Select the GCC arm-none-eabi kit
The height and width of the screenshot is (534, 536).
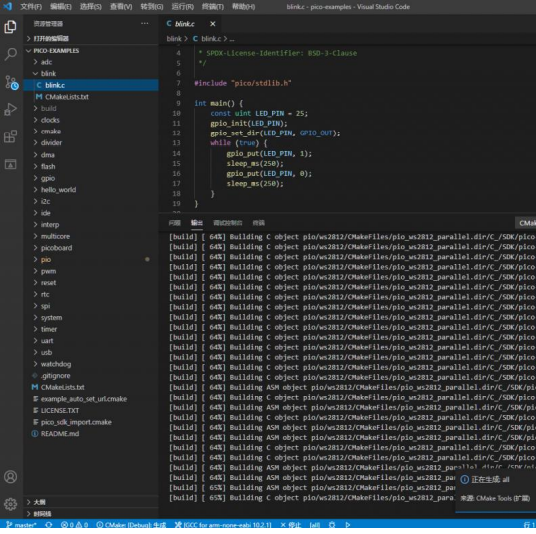(x=223, y=524)
